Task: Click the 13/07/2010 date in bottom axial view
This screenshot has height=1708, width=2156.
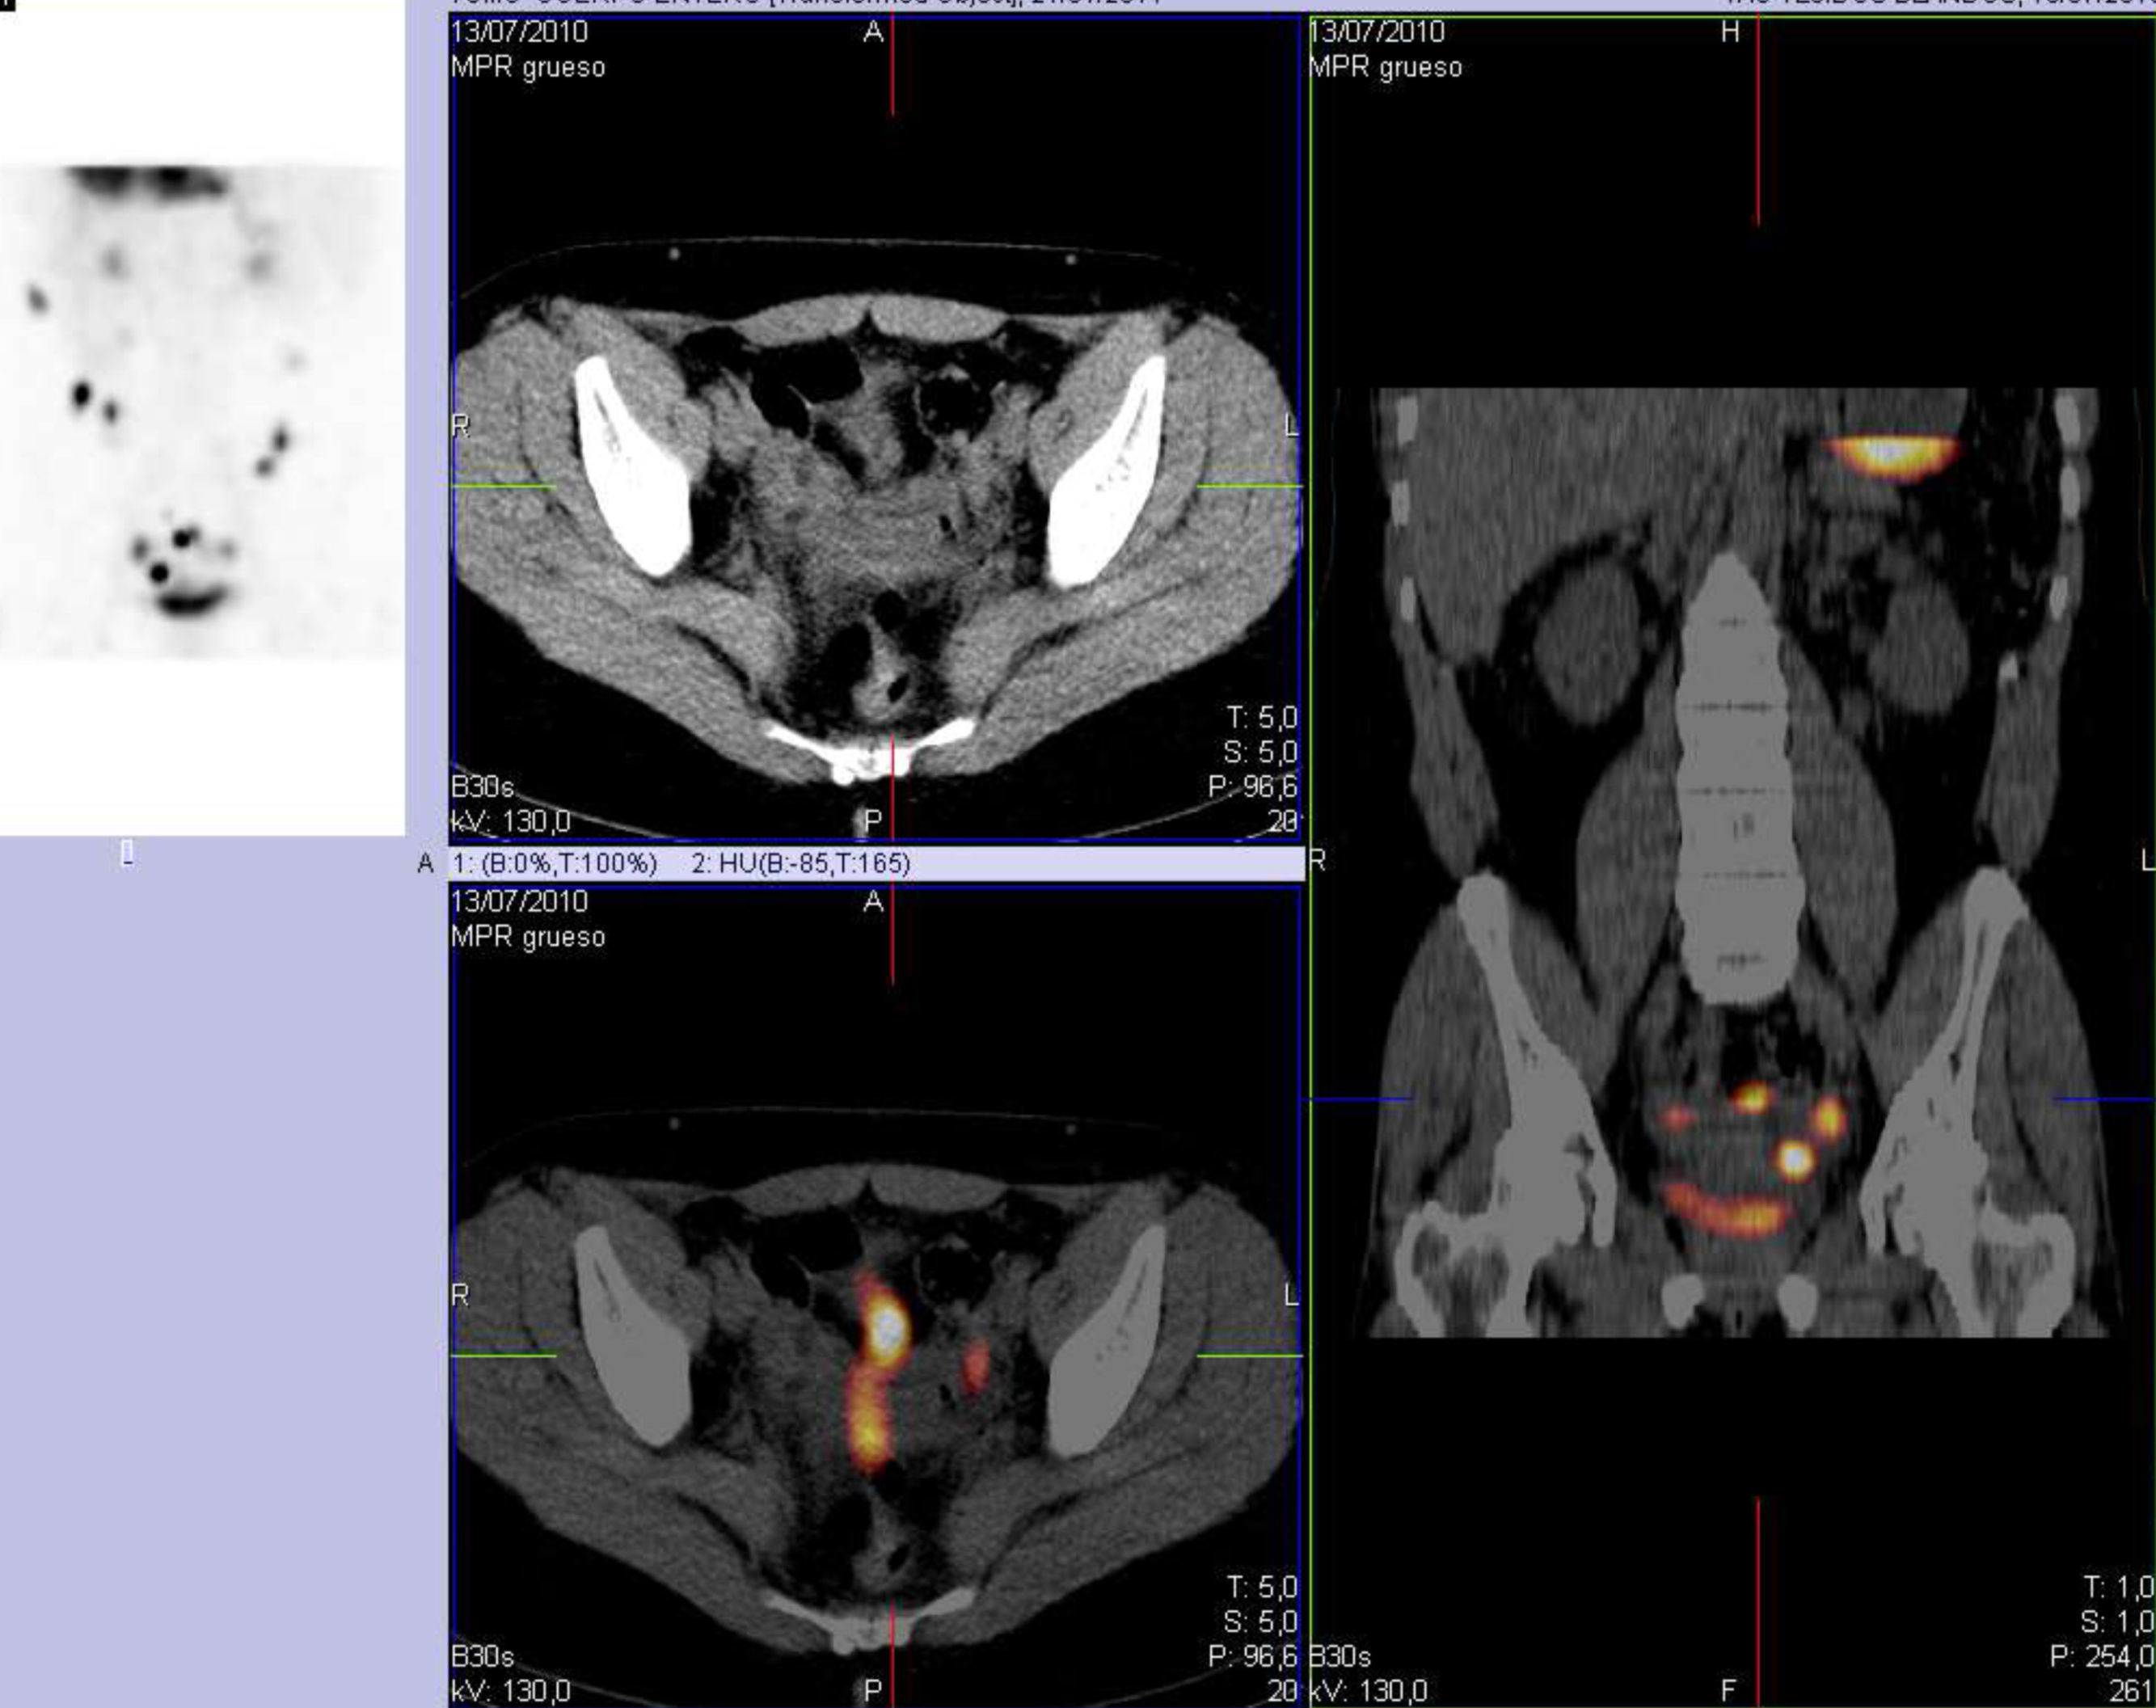Action: coord(519,902)
